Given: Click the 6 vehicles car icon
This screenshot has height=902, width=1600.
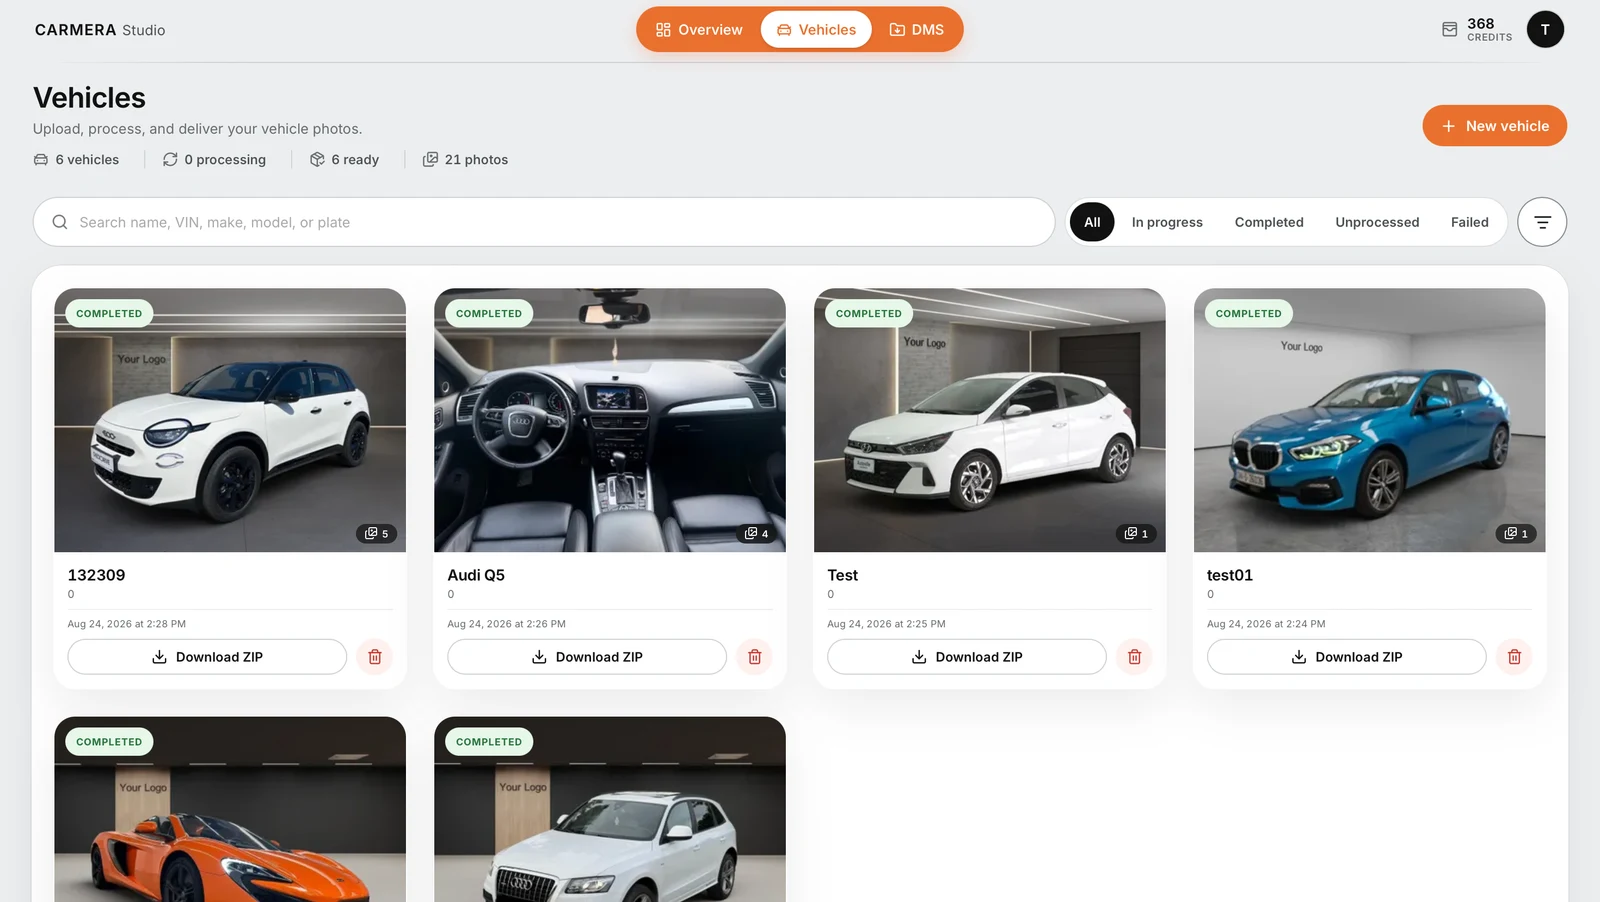Looking at the screenshot, I should coord(41,159).
